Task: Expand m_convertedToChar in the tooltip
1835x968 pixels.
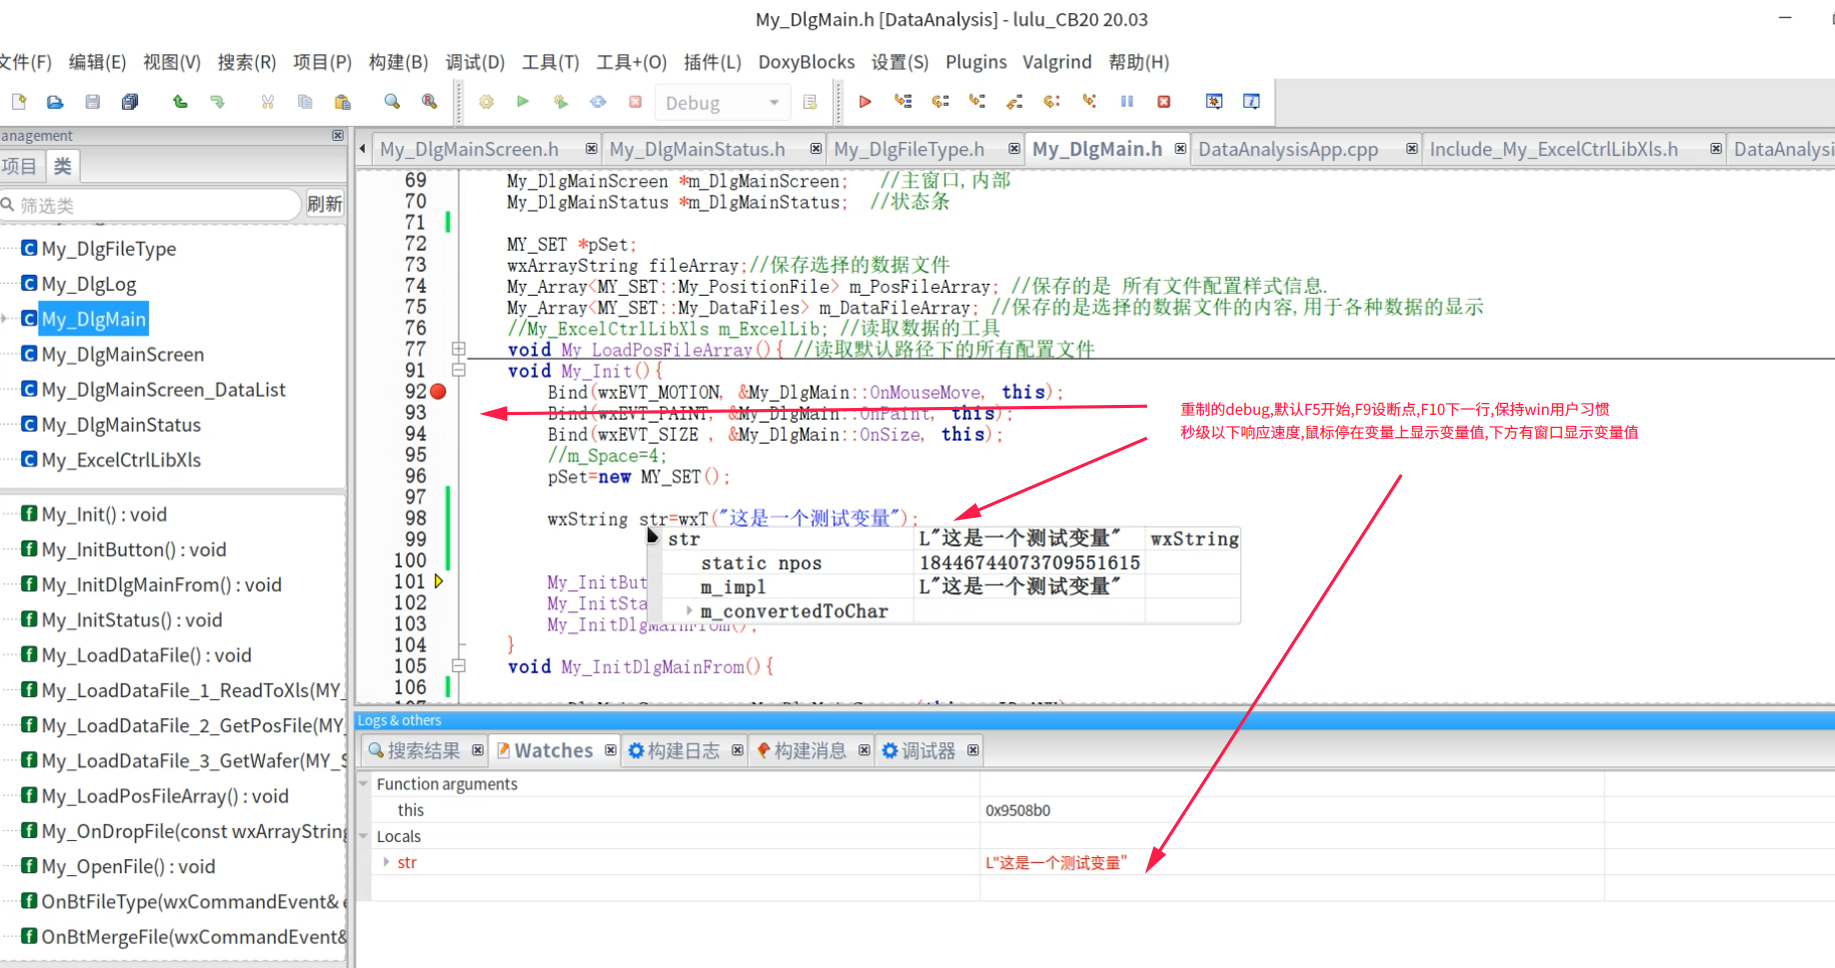Action: (x=689, y=611)
